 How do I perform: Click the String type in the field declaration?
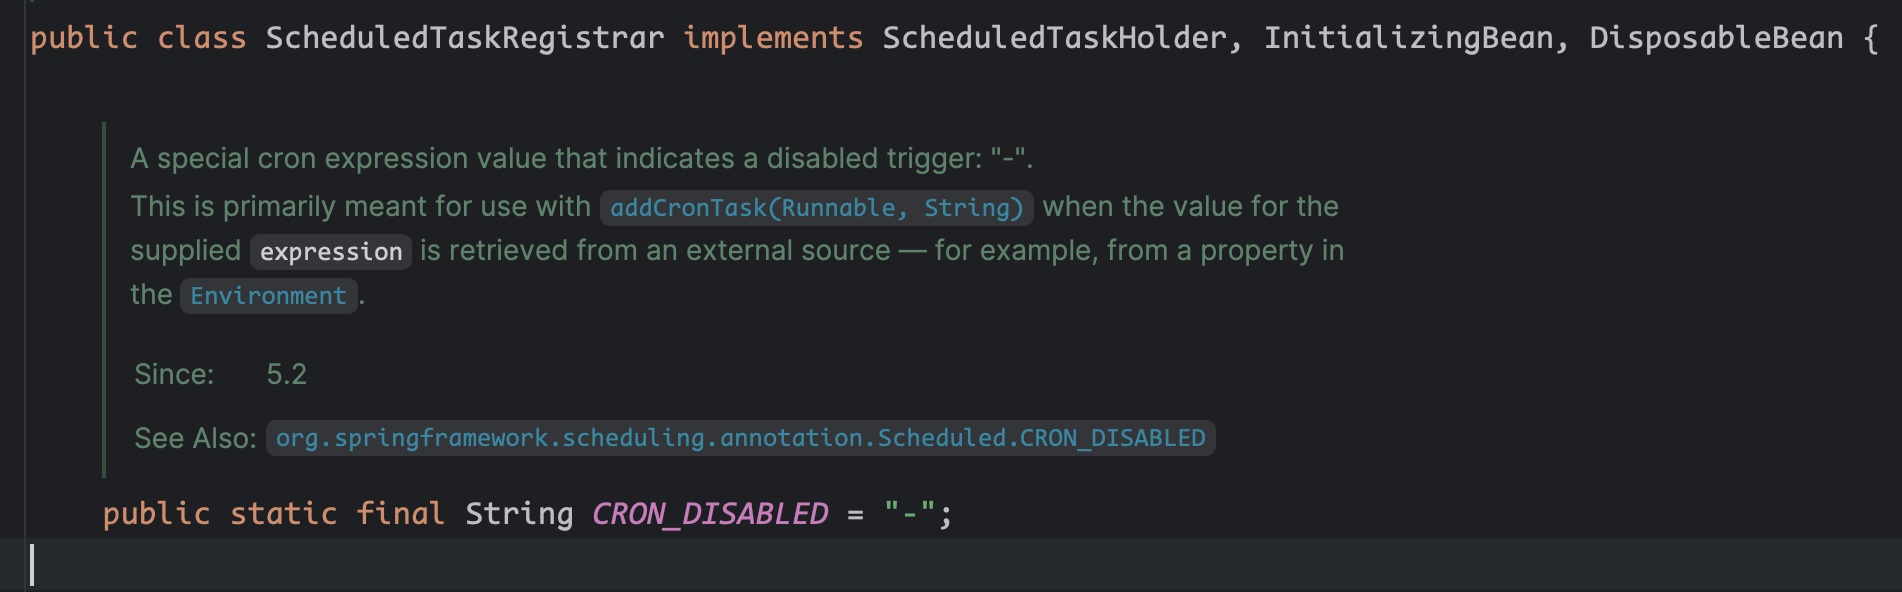click(519, 514)
